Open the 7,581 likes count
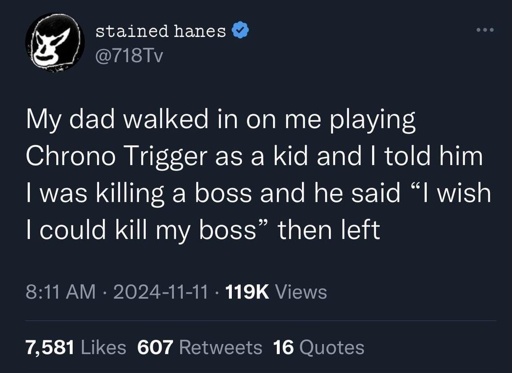Image resolution: width=512 pixels, height=373 pixels. point(50,348)
